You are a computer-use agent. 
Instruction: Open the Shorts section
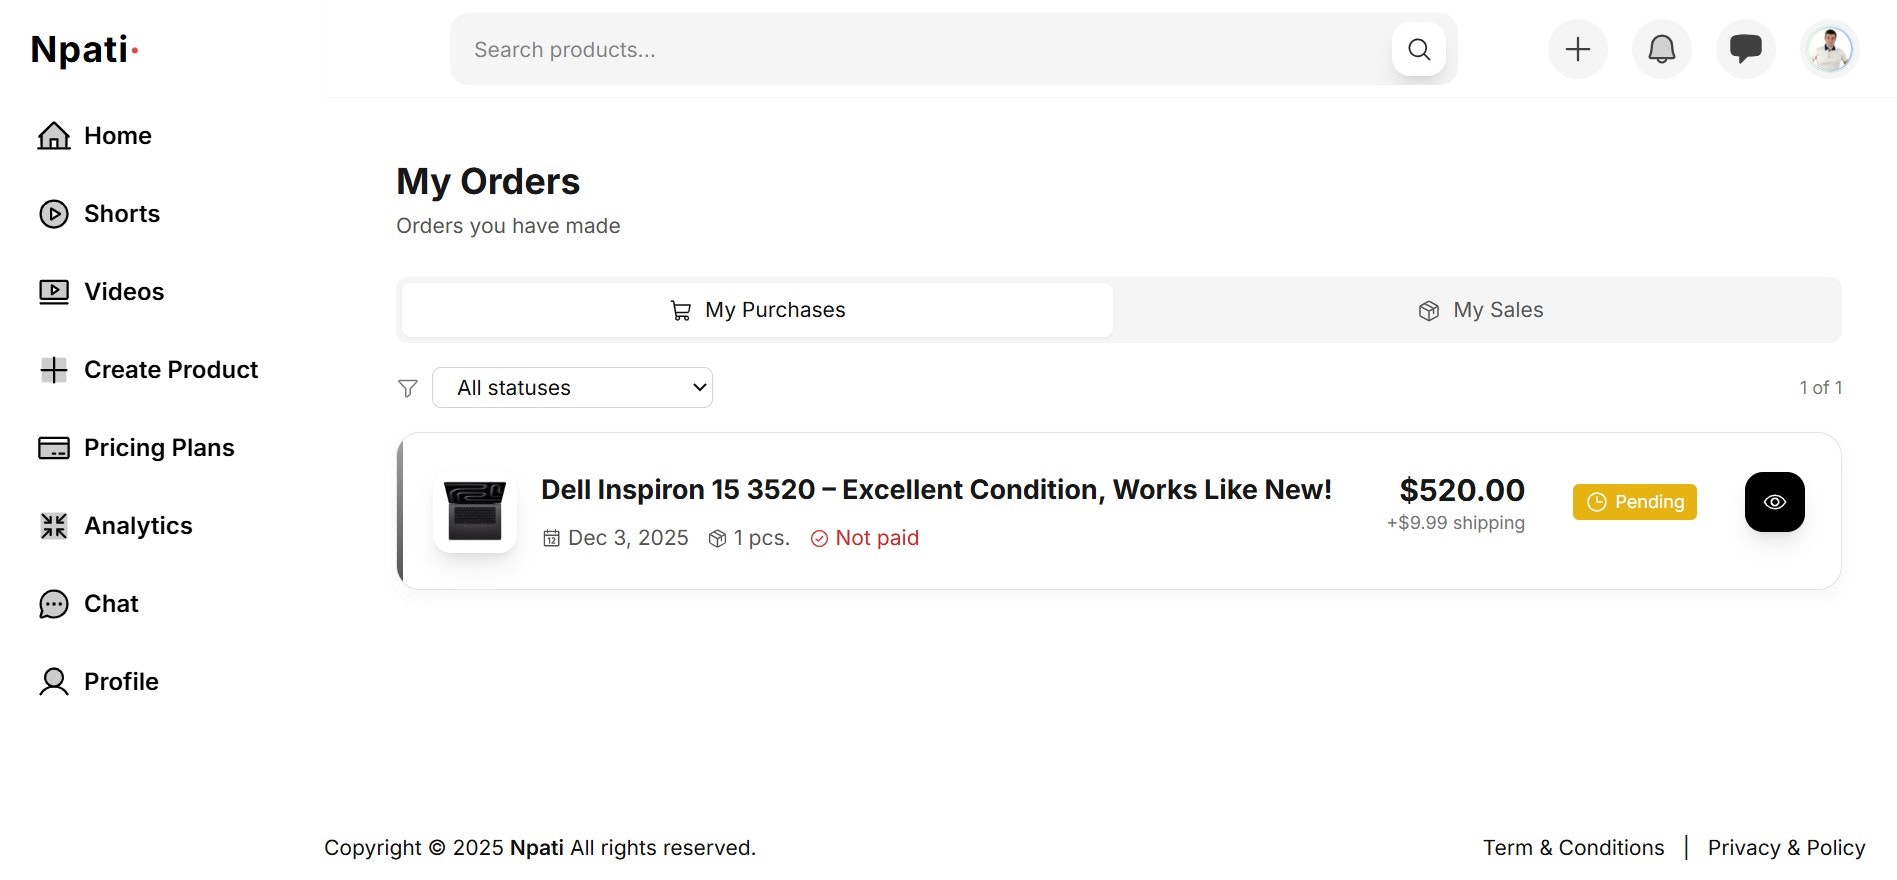coord(122,213)
